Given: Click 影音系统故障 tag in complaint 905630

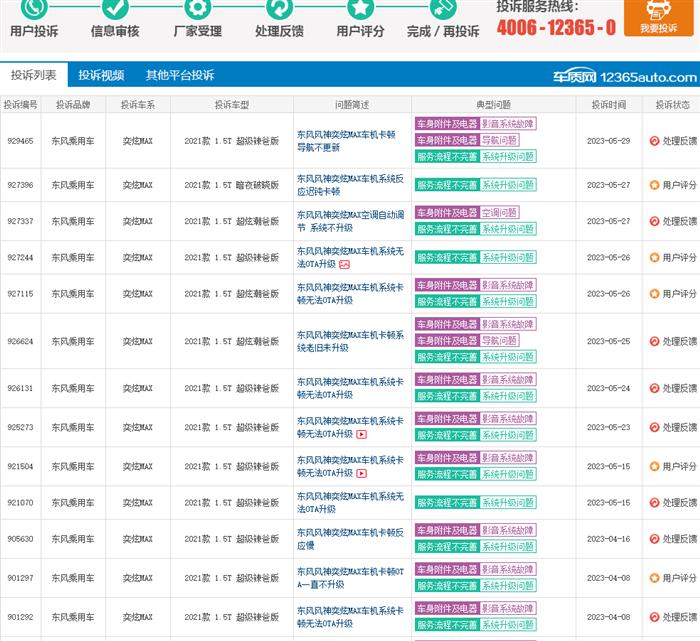Looking at the screenshot, I should click(508, 530).
